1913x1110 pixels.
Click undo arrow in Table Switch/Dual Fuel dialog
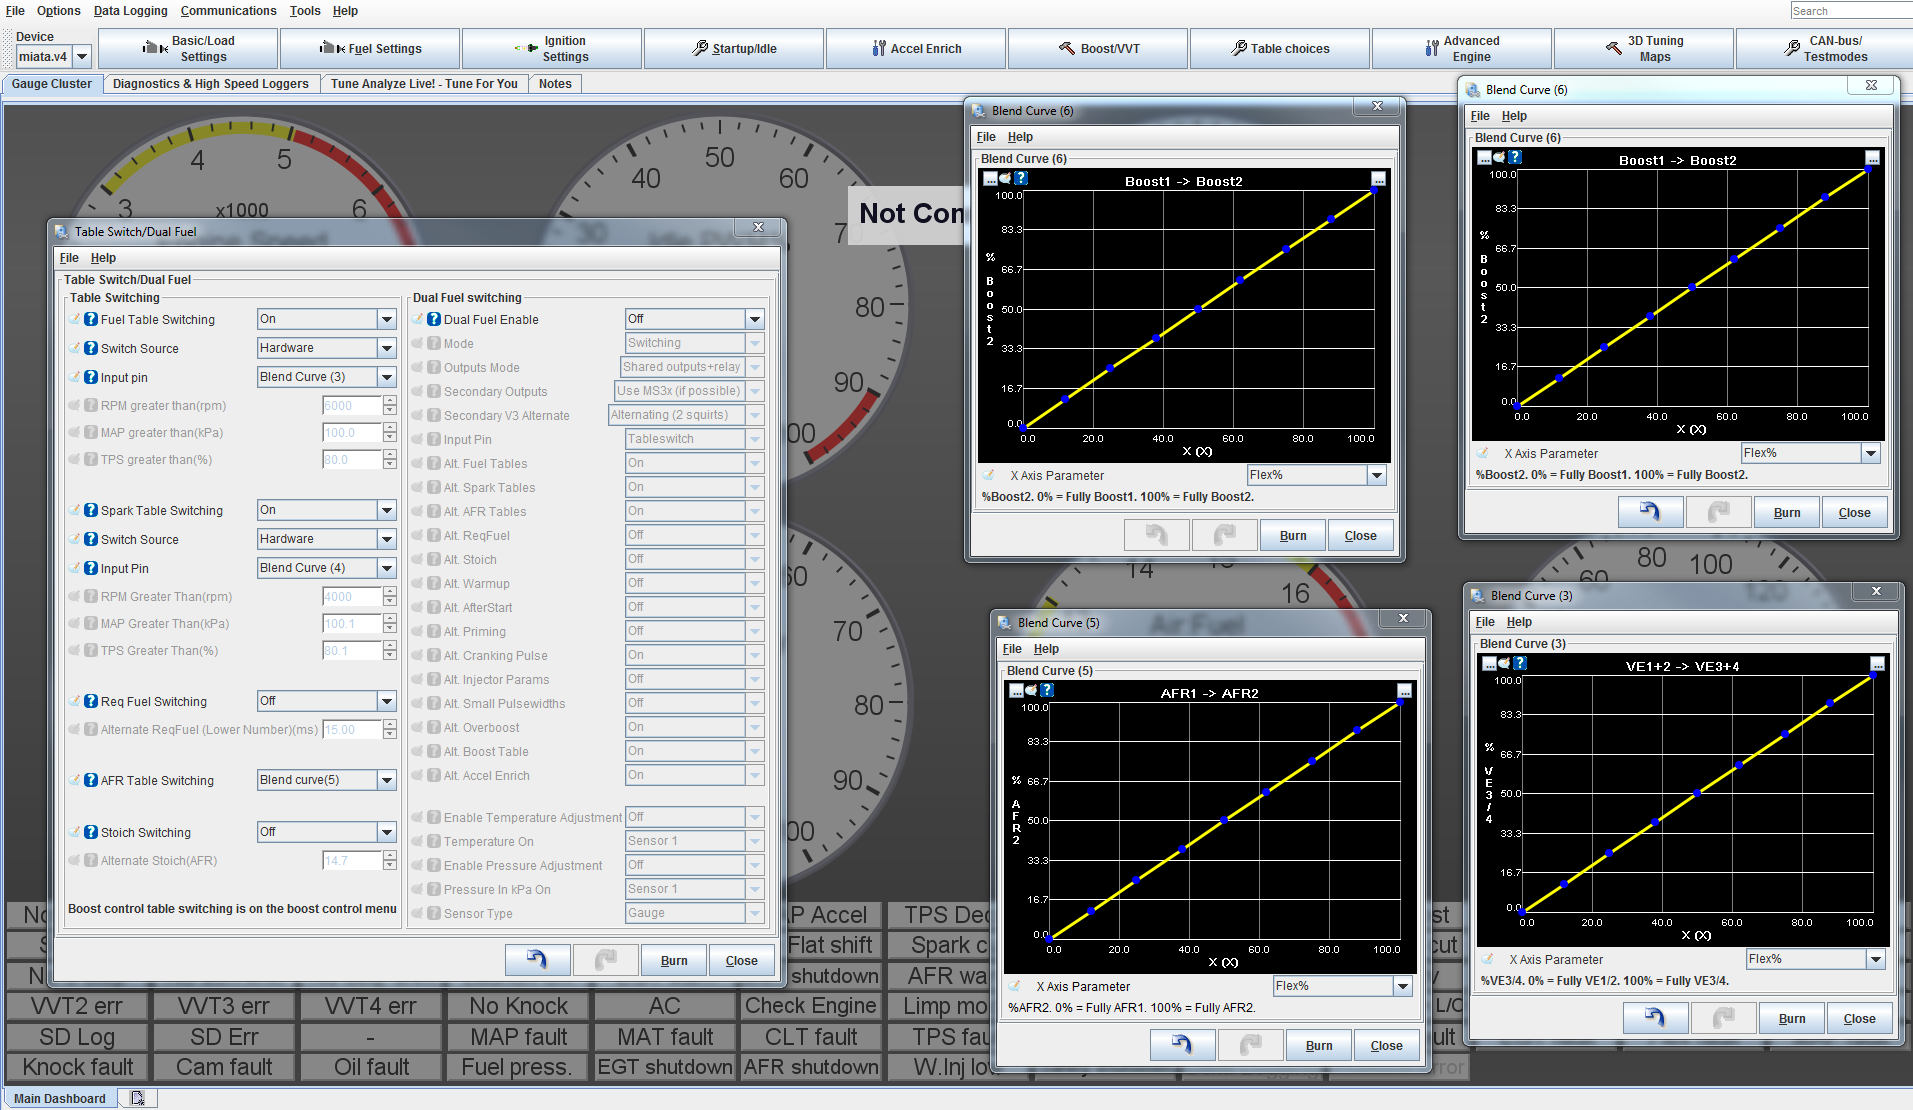coord(537,960)
